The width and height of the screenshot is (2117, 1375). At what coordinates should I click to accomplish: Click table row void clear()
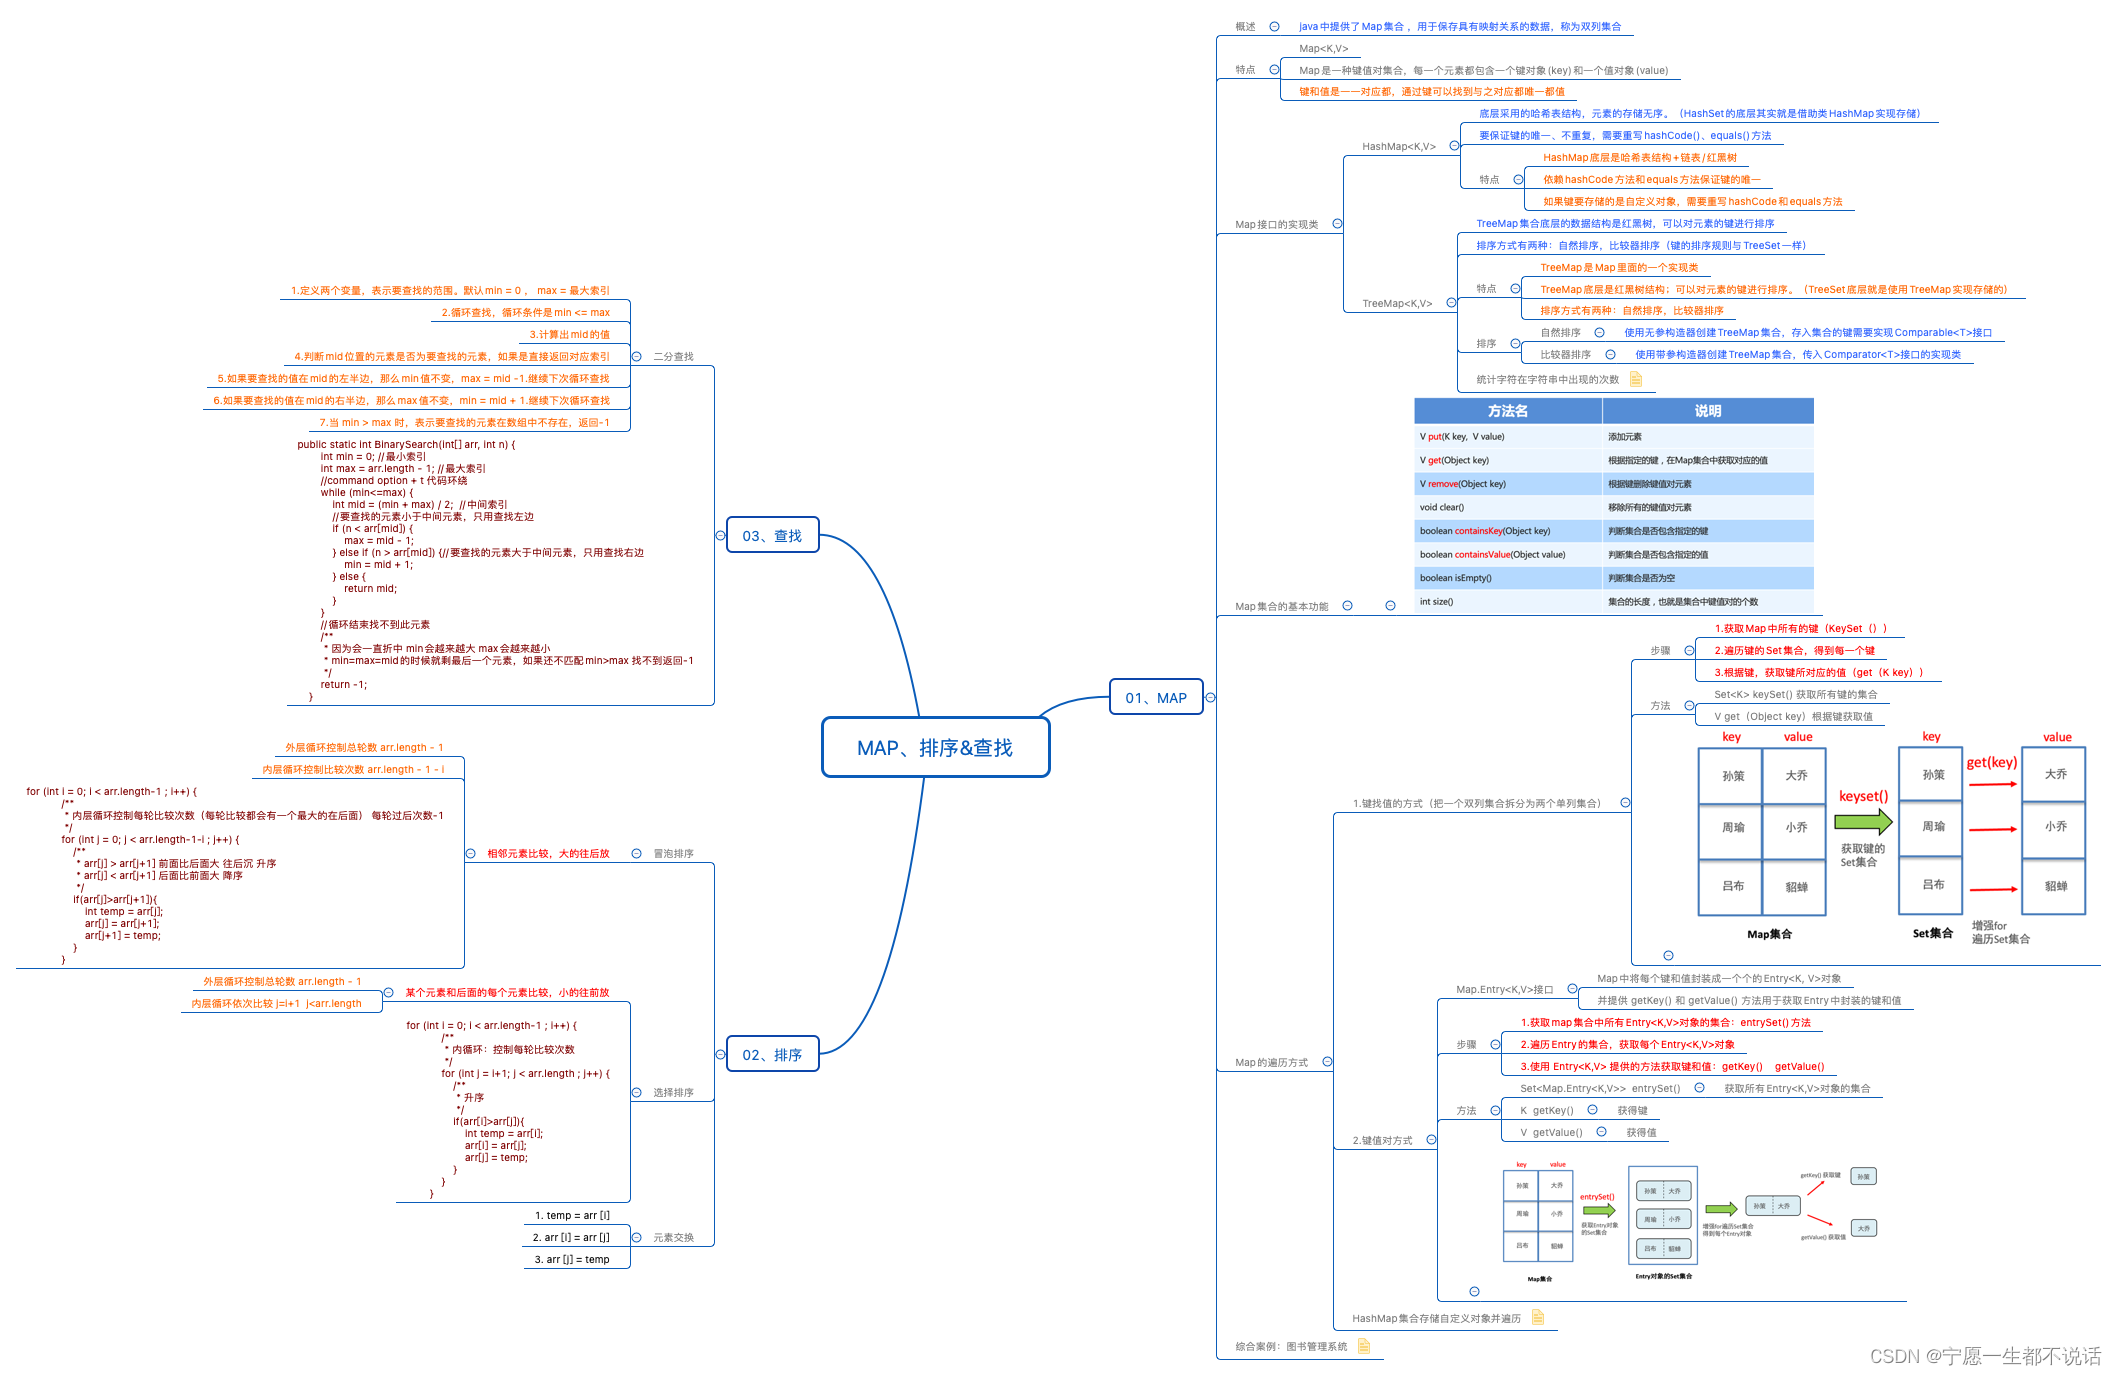1613,507
